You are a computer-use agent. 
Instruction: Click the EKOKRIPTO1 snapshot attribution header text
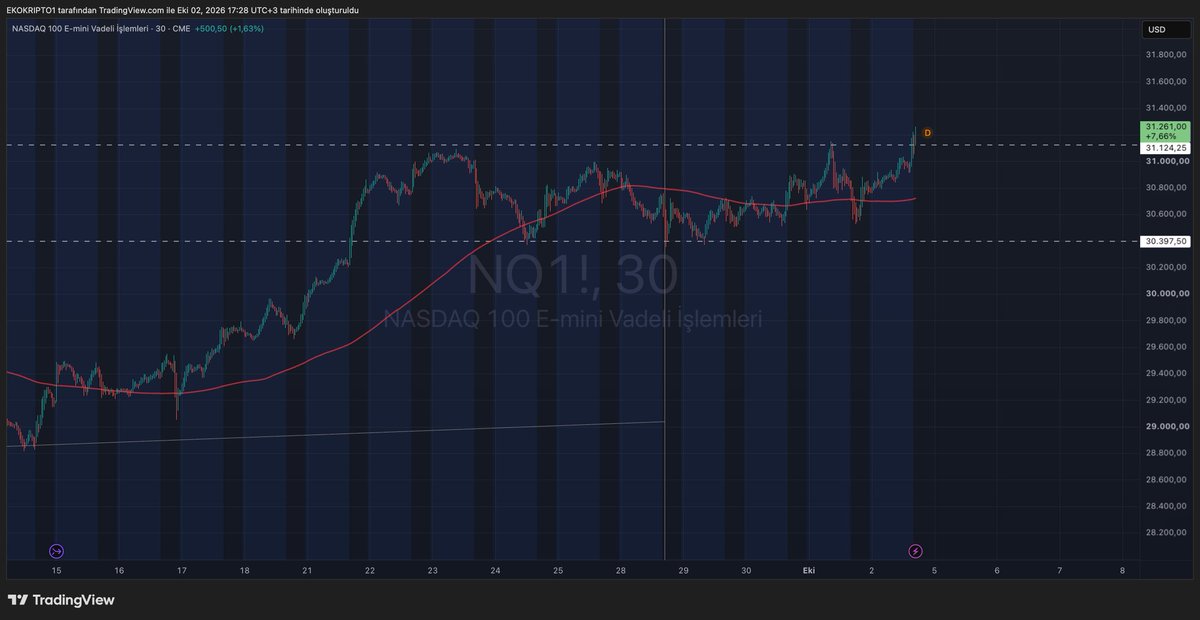tap(183, 10)
